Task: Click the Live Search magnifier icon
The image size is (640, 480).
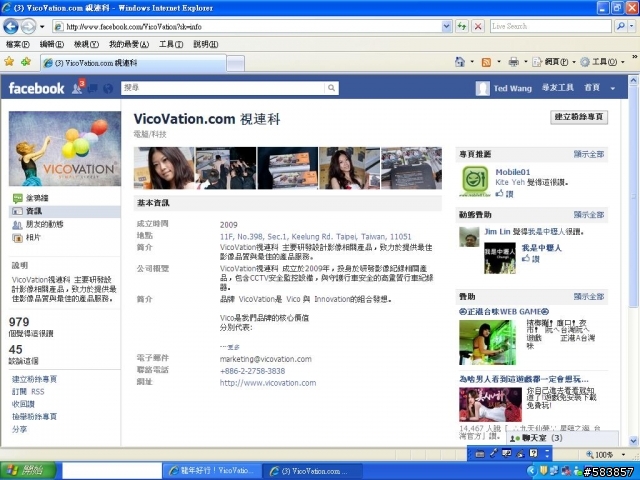Action: coord(621,26)
